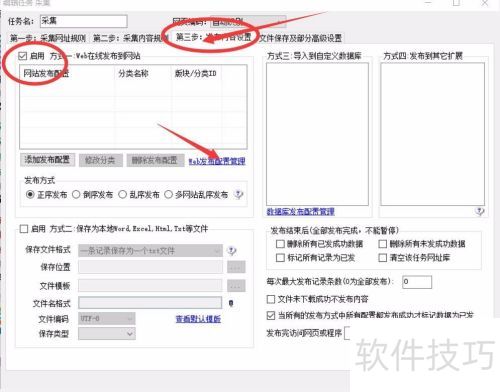
Task: Switch to 文件保存及部分高级设置 tab
Action: pos(301,38)
